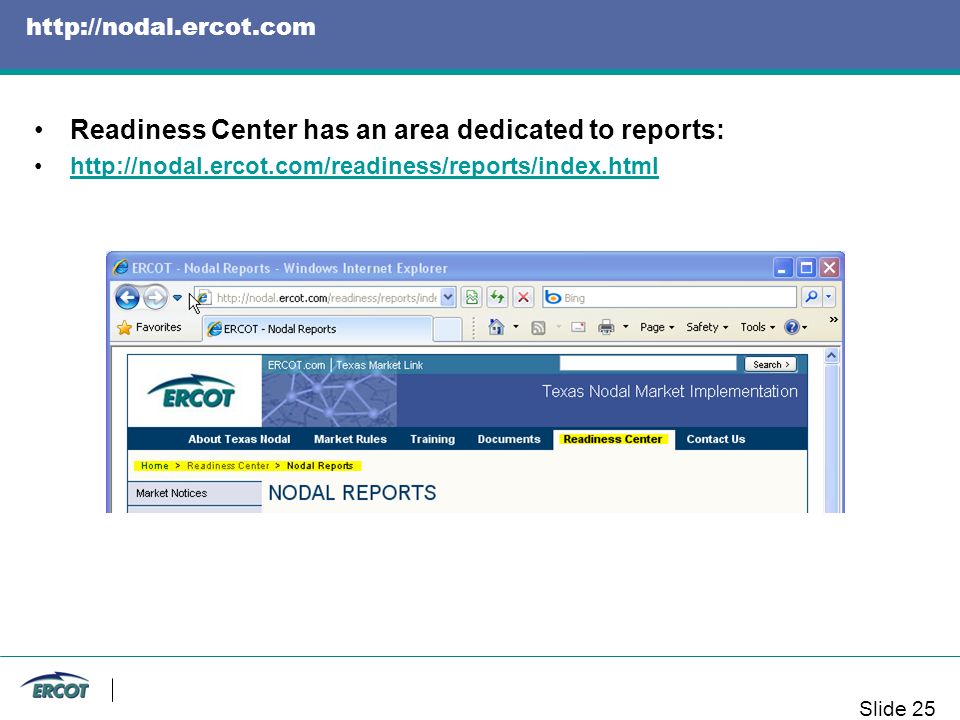Select the ERCOT - Nodal Reports tab

click(x=317, y=329)
